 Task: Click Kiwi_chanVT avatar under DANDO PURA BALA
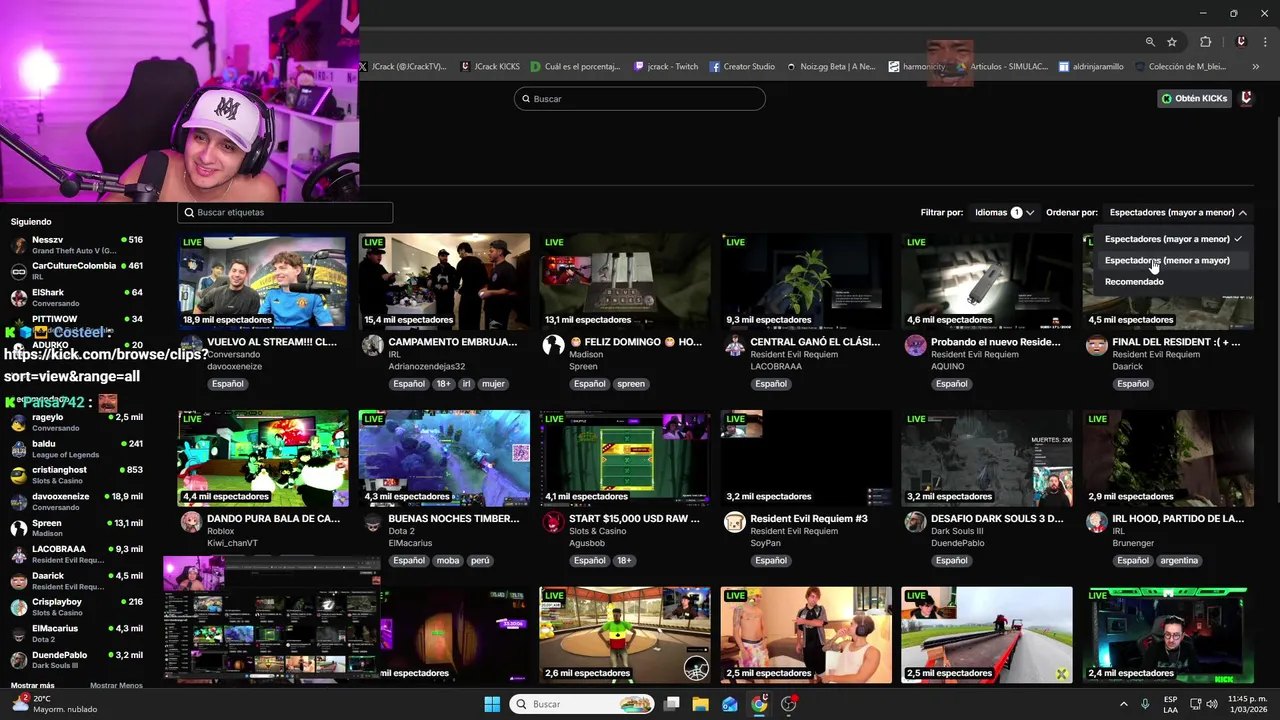pos(191,523)
